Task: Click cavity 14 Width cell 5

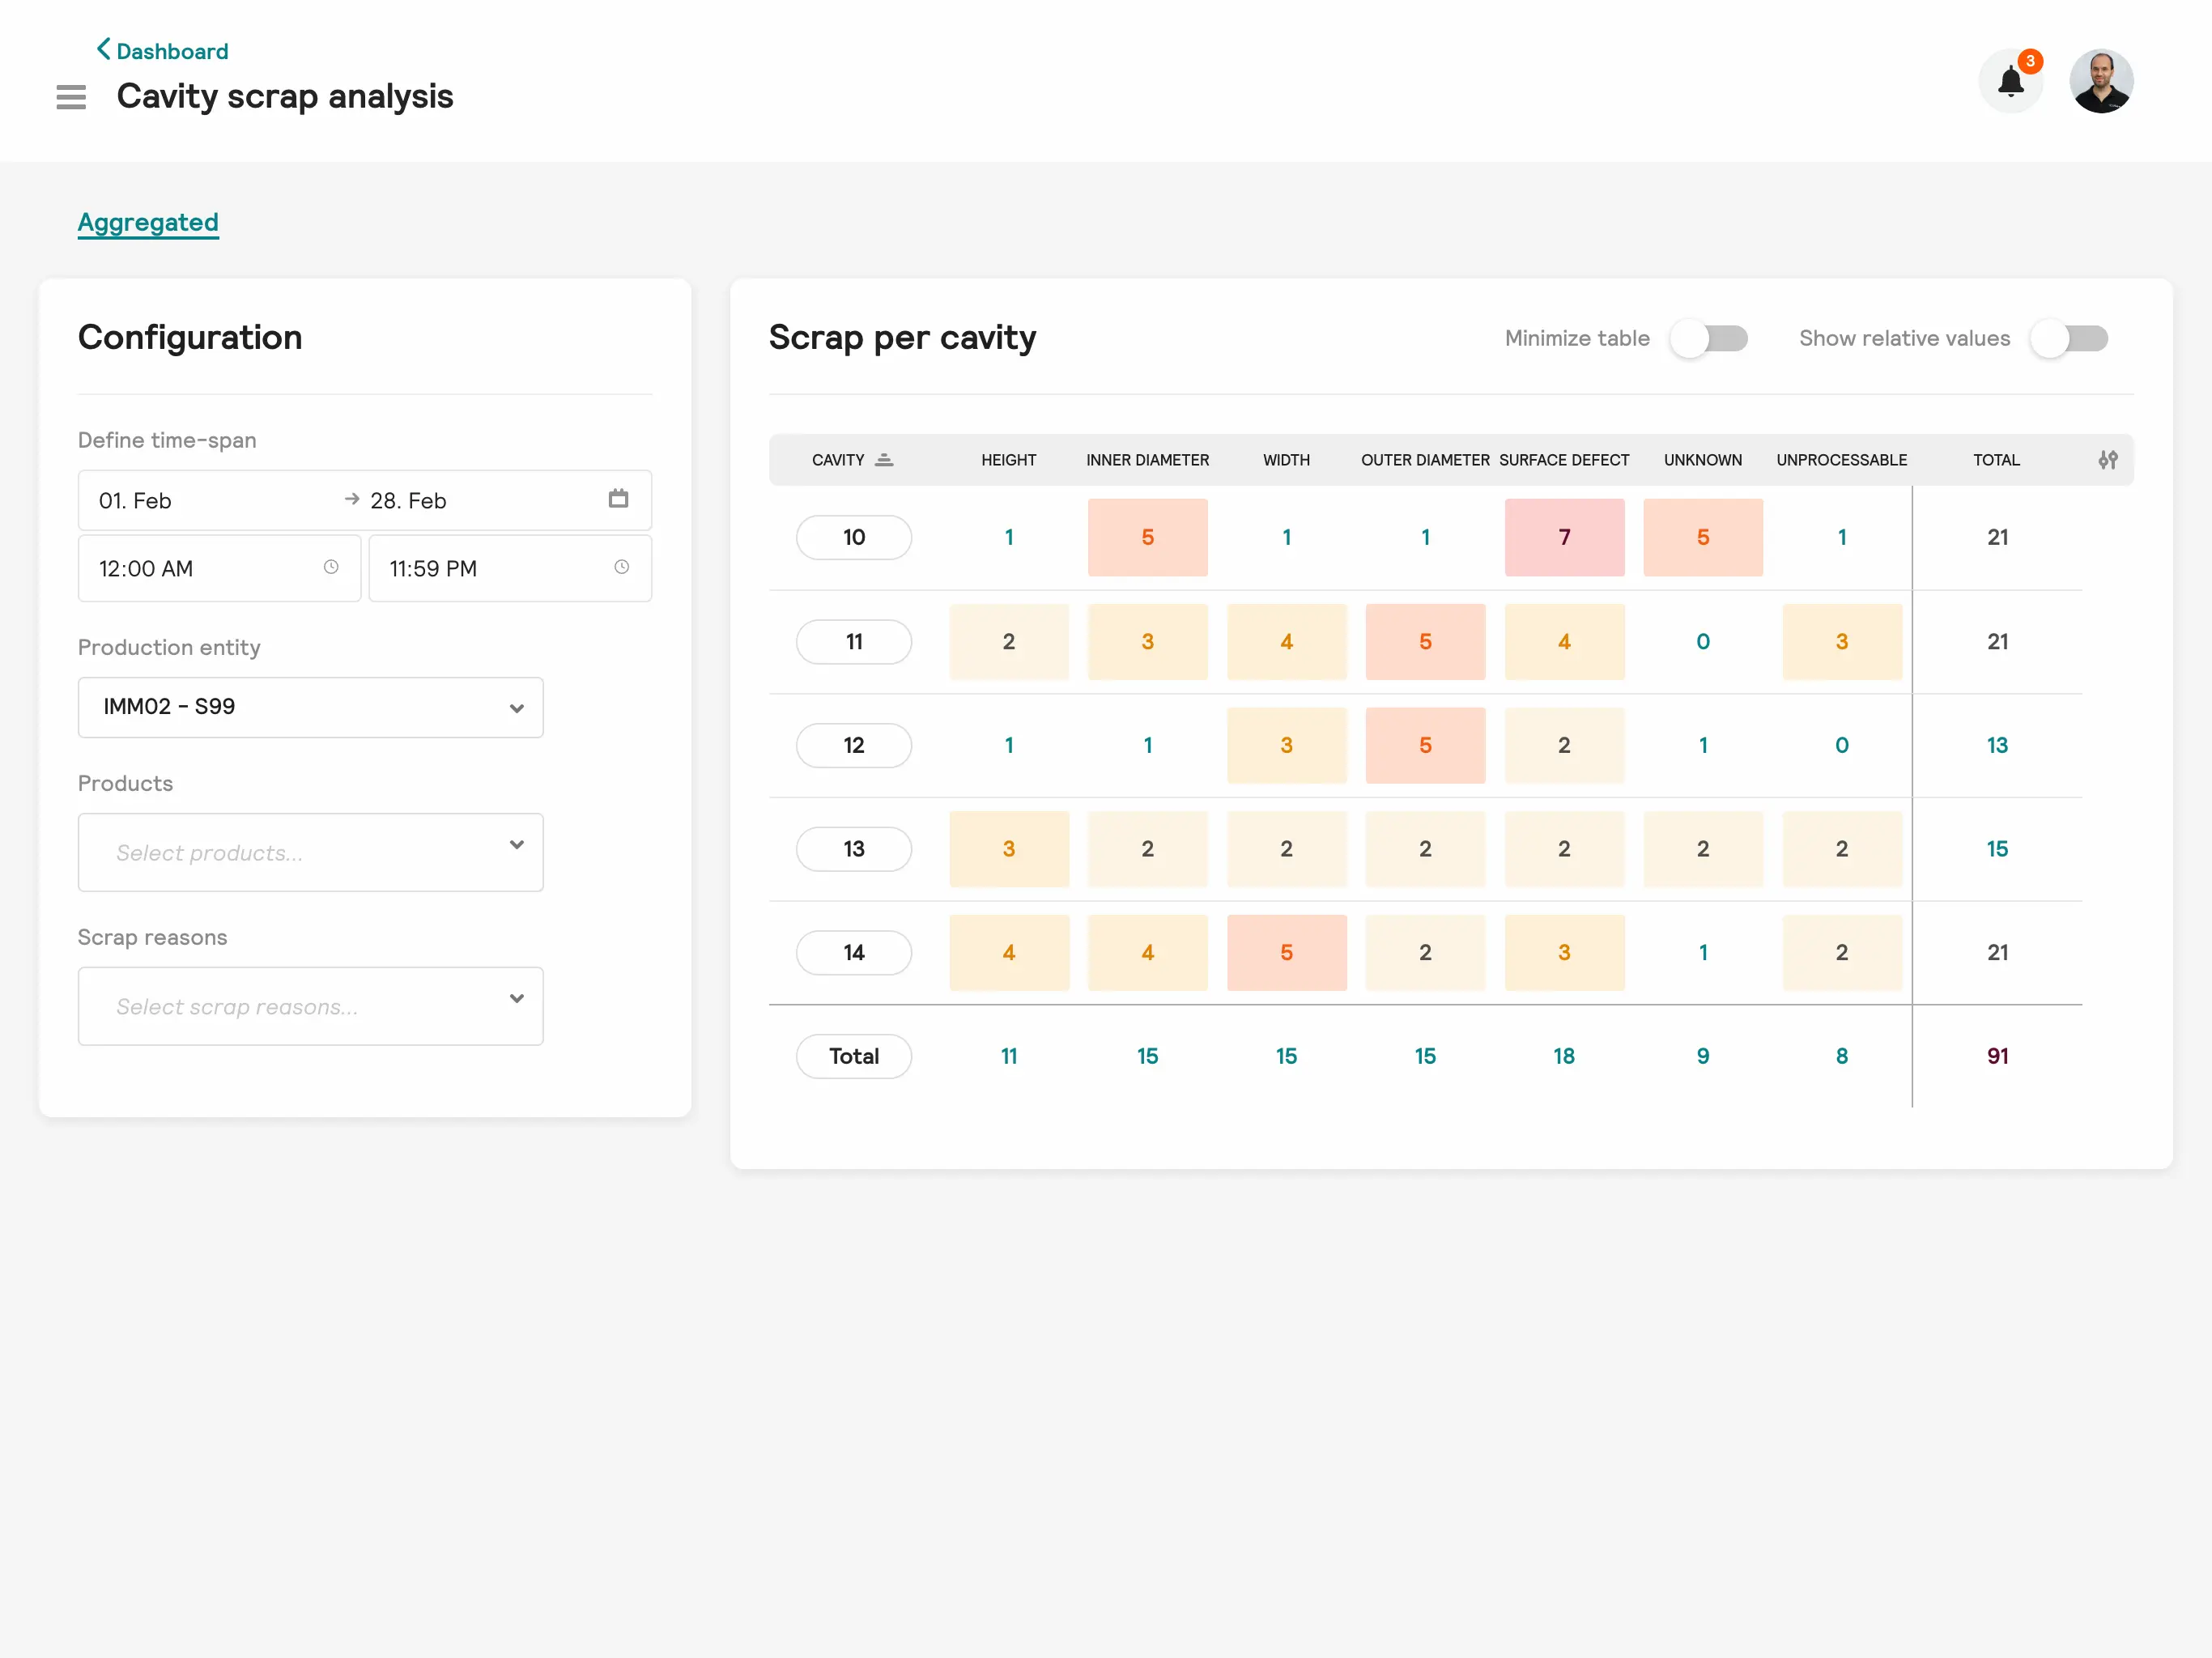Action: [x=1287, y=952]
